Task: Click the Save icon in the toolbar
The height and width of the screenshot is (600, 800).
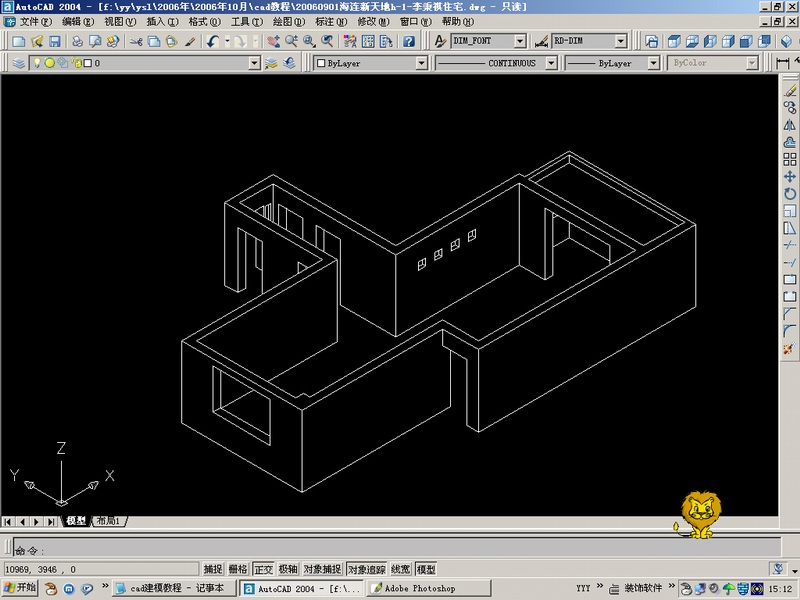Action: tap(55, 41)
